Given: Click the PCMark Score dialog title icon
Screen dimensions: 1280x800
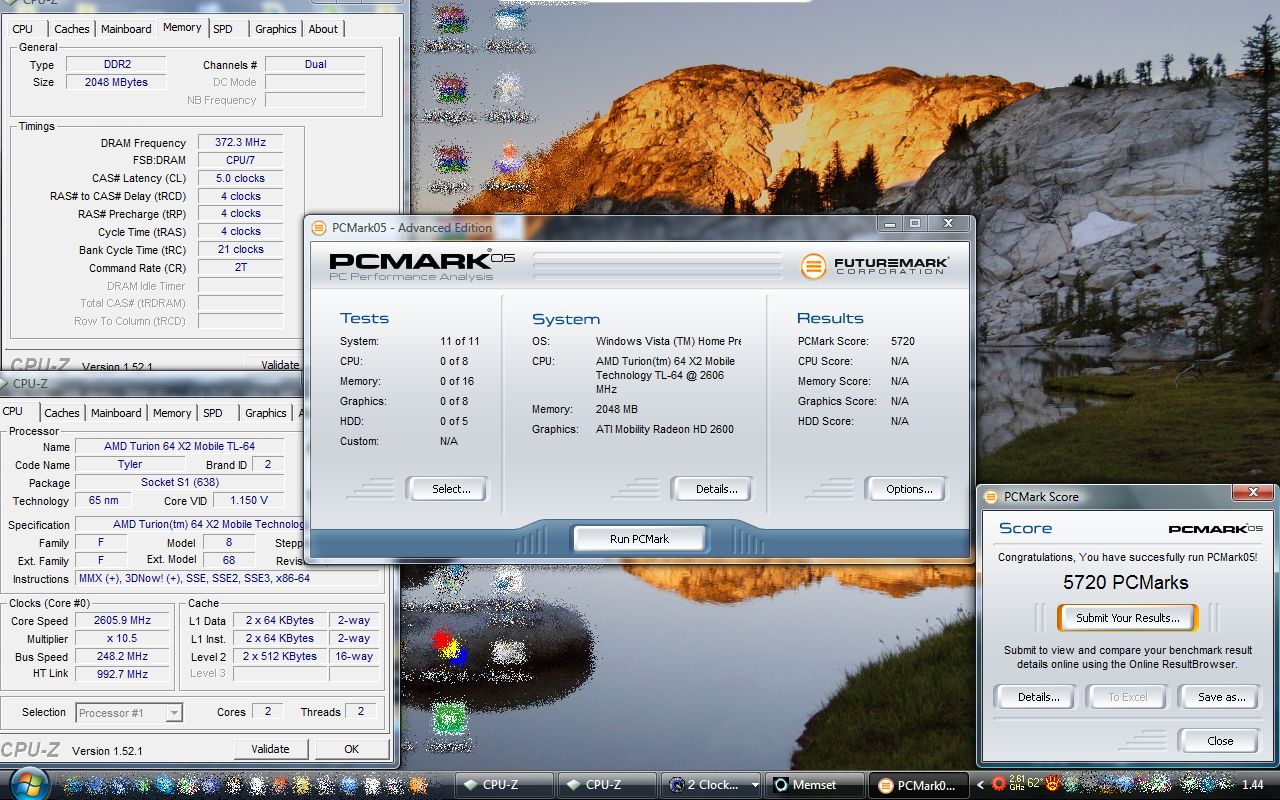Looking at the screenshot, I should pyautogui.click(x=992, y=496).
